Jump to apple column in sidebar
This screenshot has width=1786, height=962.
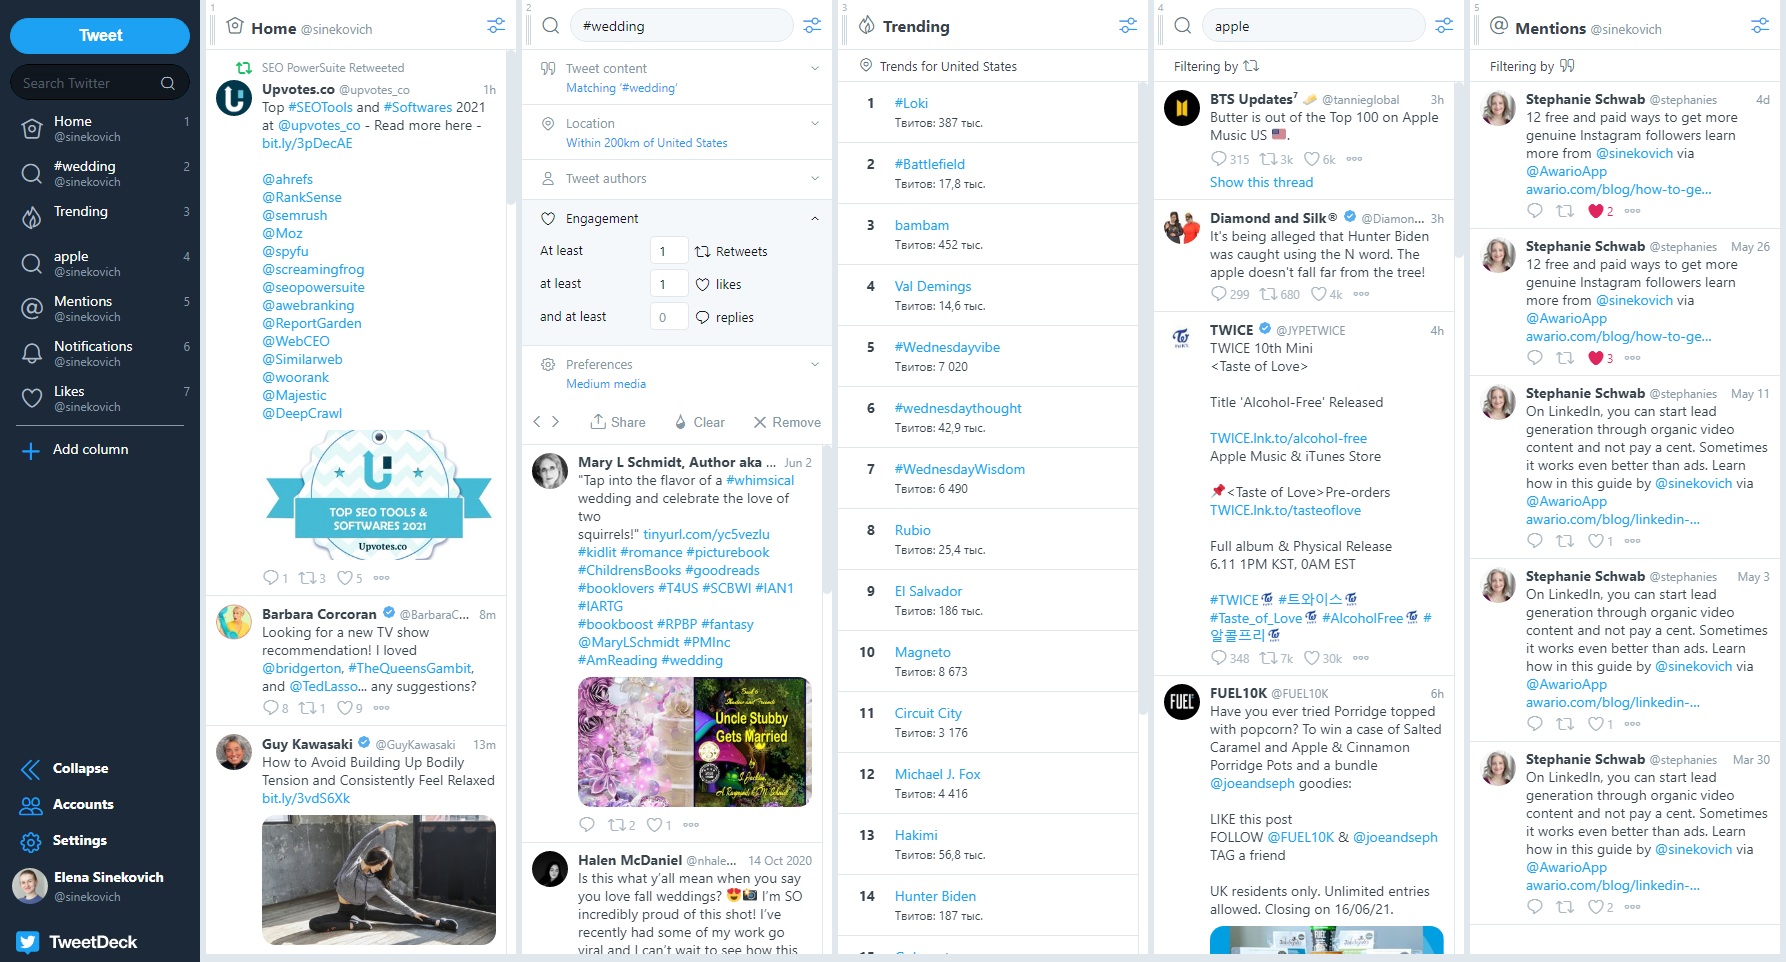click(100, 263)
